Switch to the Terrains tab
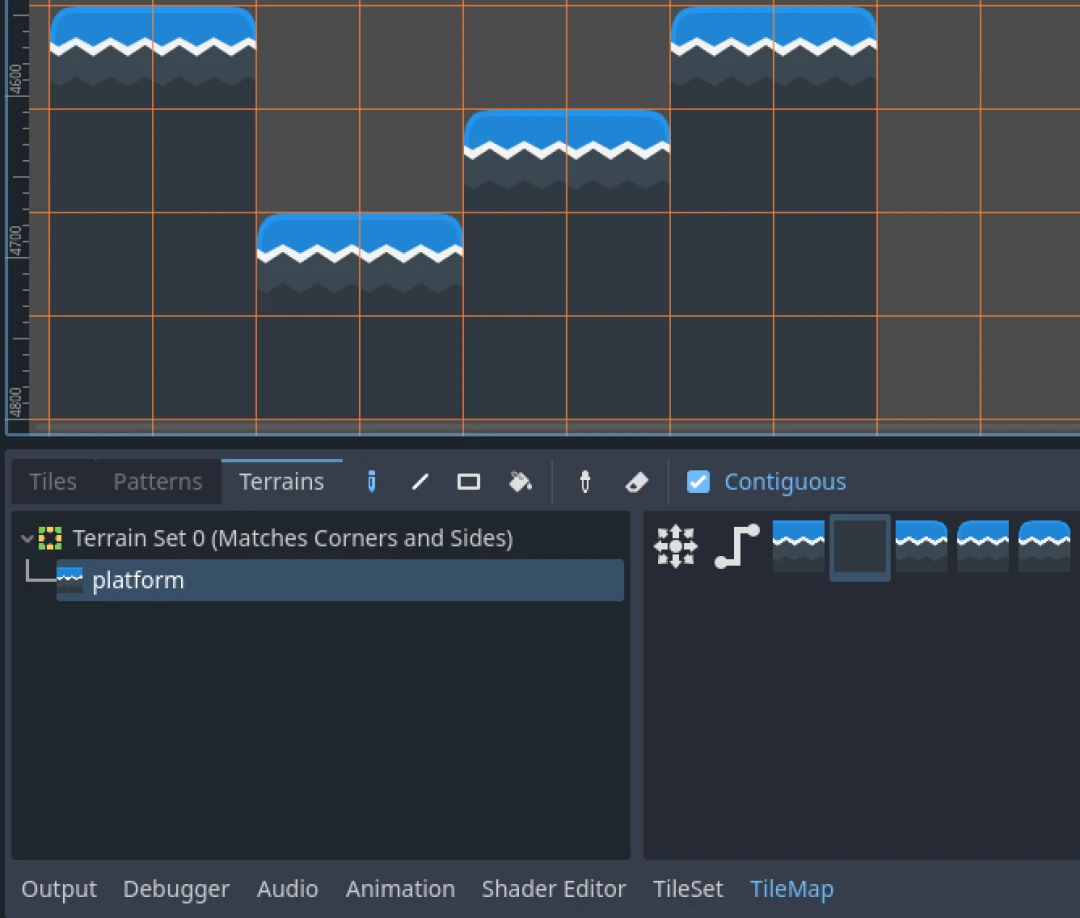Image resolution: width=1080 pixels, height=918 pixels. click(x=282, y=481)
